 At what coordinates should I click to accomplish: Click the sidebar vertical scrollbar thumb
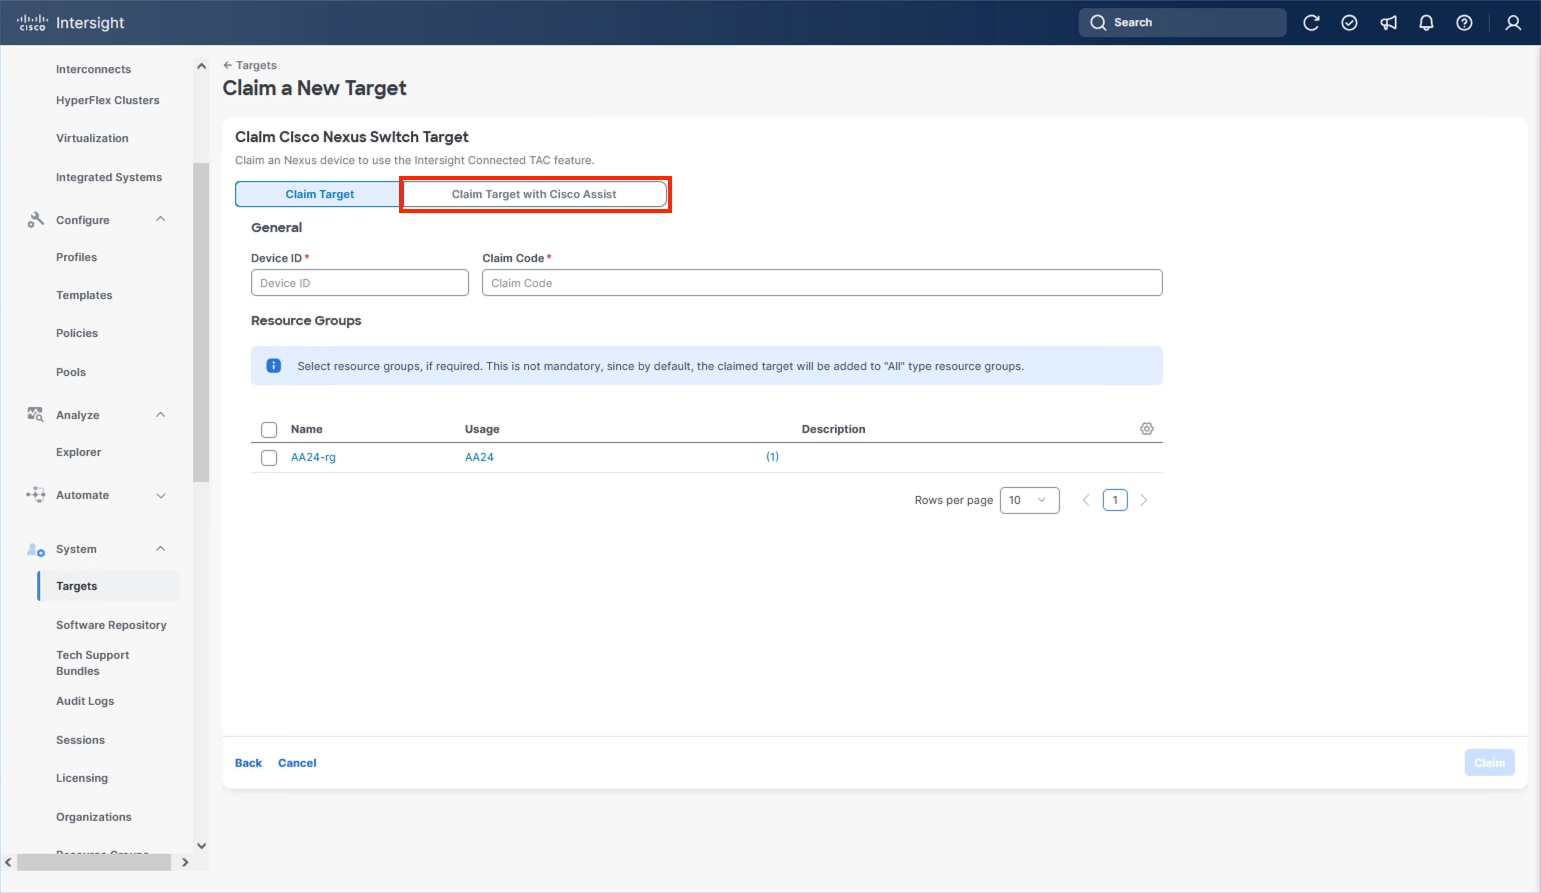[201, 322]
